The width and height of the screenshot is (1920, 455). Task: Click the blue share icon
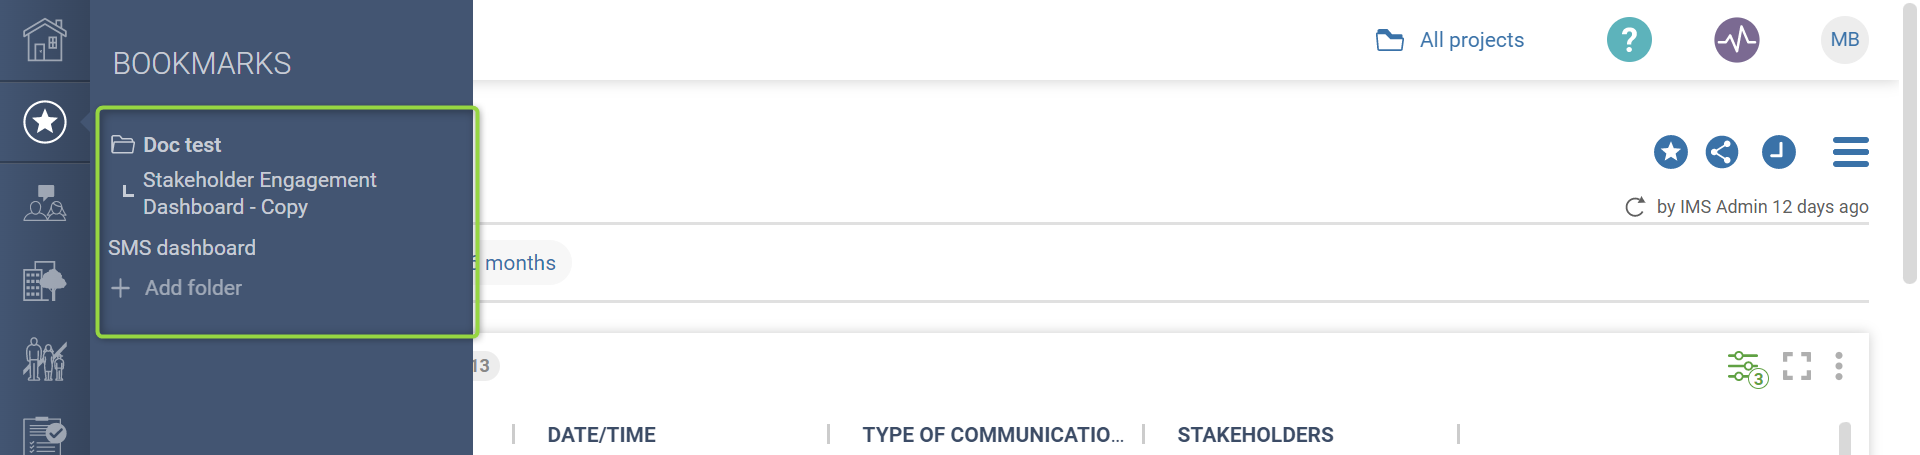pos(1722,152)
